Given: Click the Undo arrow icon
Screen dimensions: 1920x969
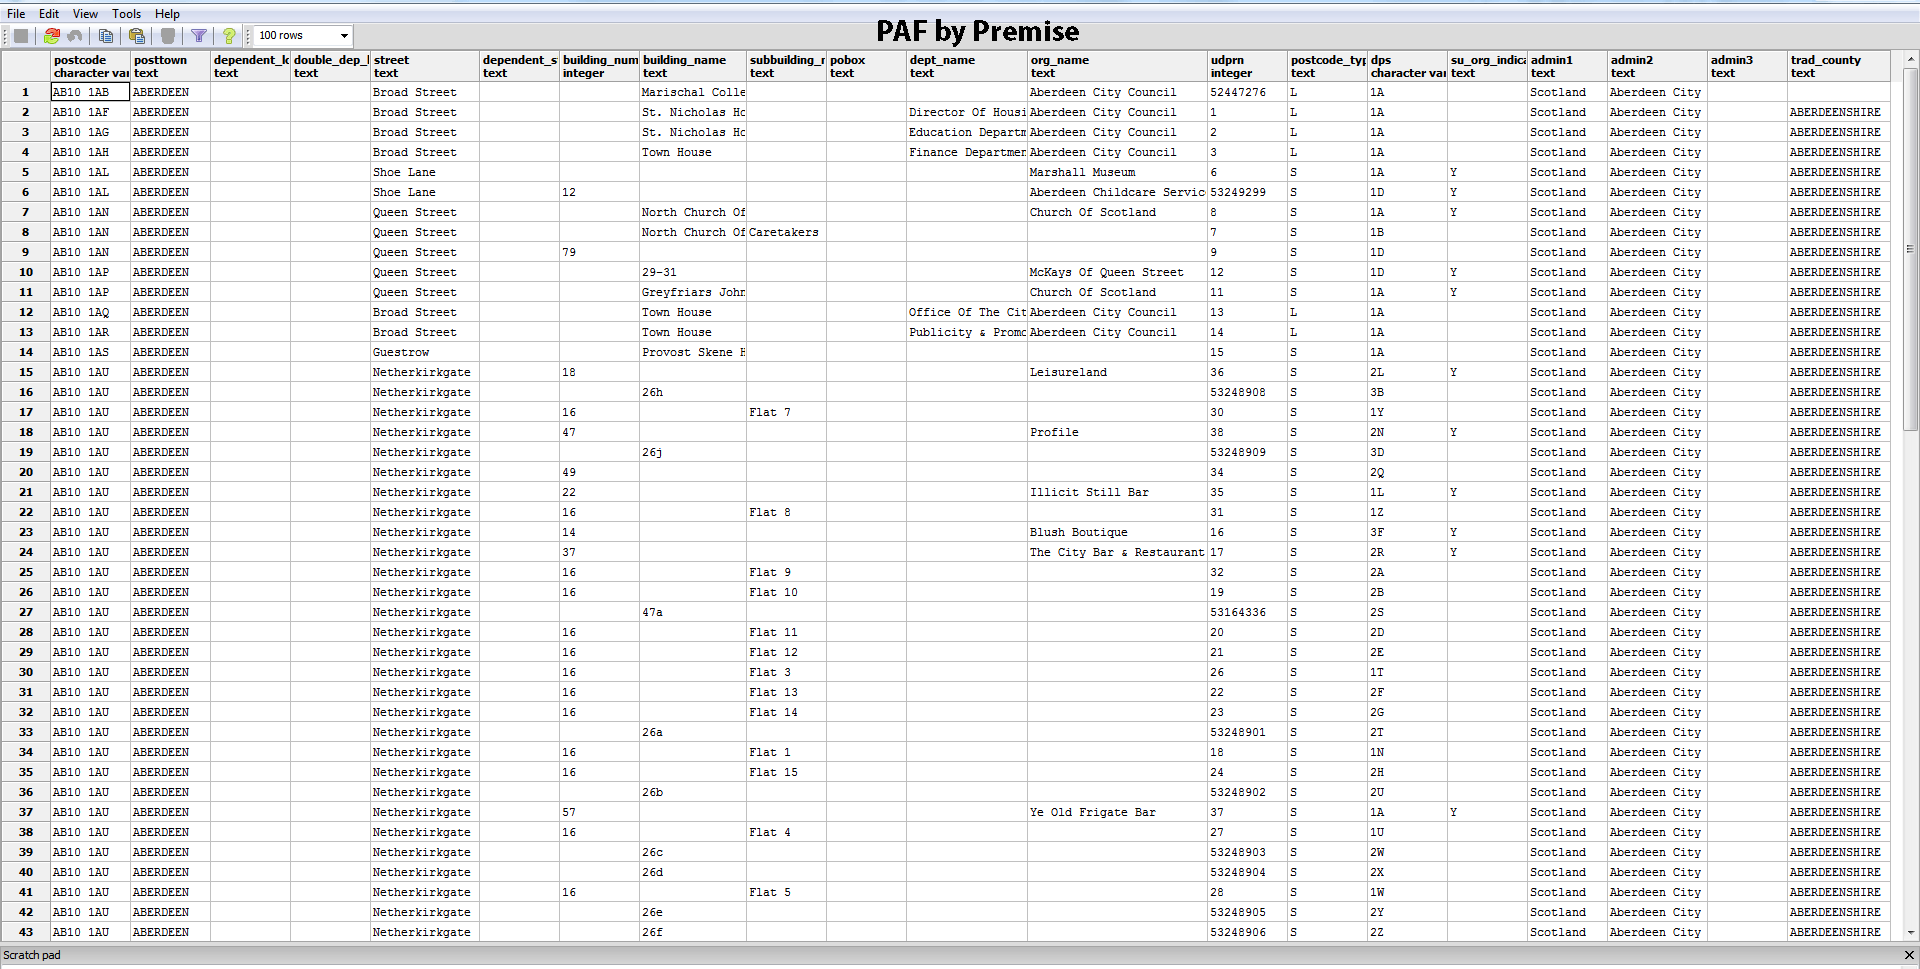Looking at the screenshot, I should [x=75, y=36].
